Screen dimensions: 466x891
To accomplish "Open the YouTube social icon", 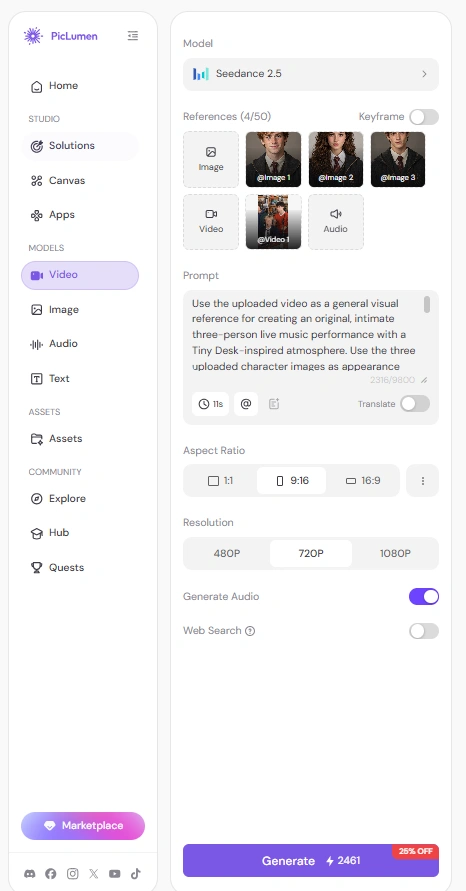I will pos(115,874).
